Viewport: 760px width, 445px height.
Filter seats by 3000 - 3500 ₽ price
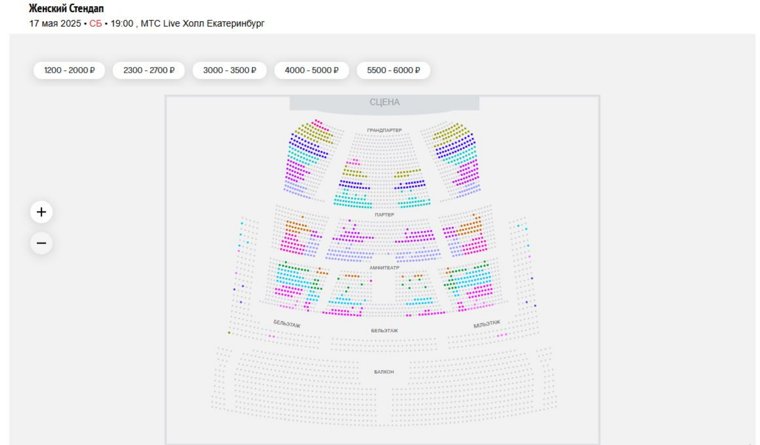(x=229, y=70)
